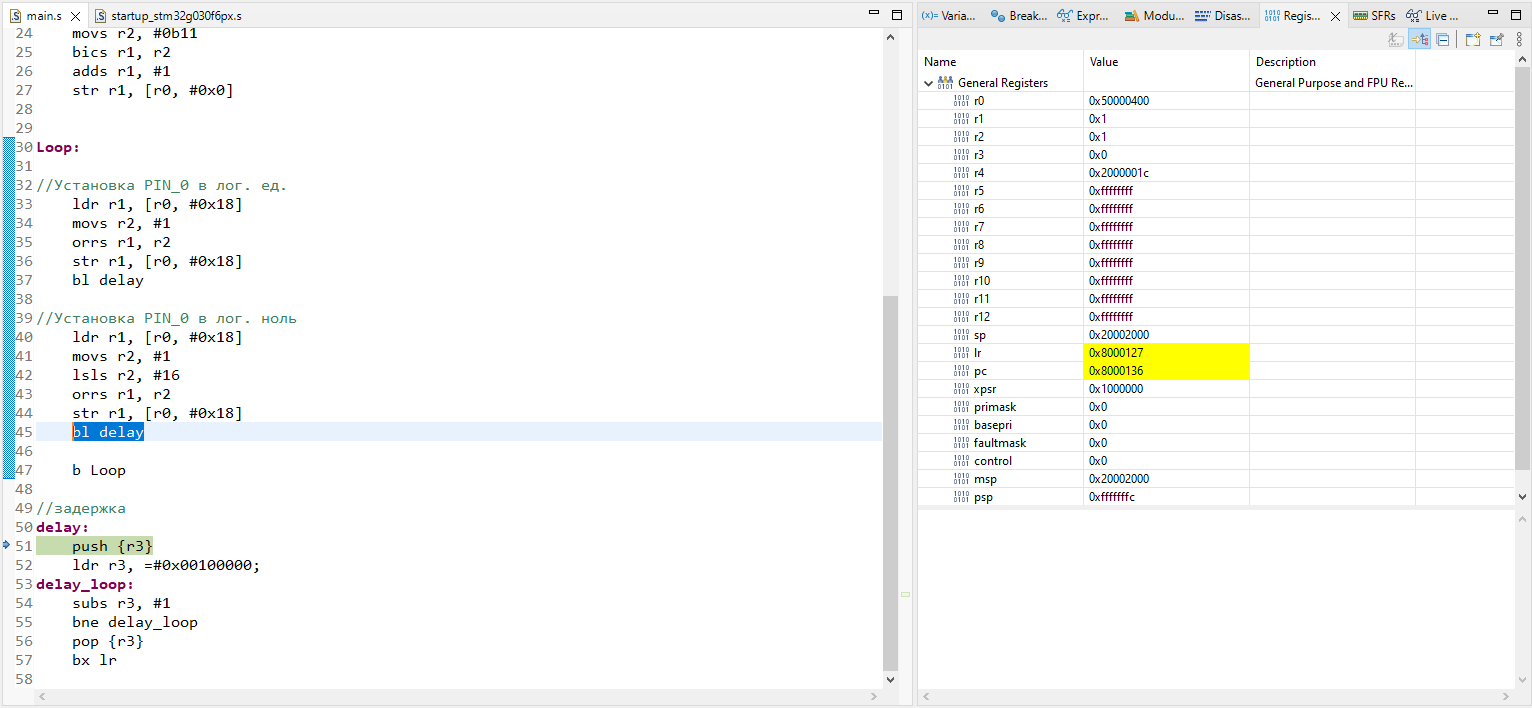Click the highlighted 'bl delay' on line 45
Viewport: 1532px width, 708px height.
(x=108, y=432)
